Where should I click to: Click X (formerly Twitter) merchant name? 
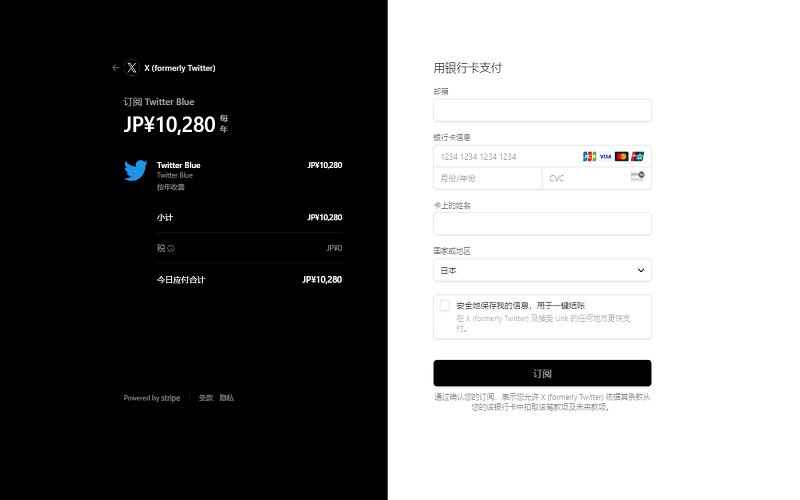tap(180, 68)
